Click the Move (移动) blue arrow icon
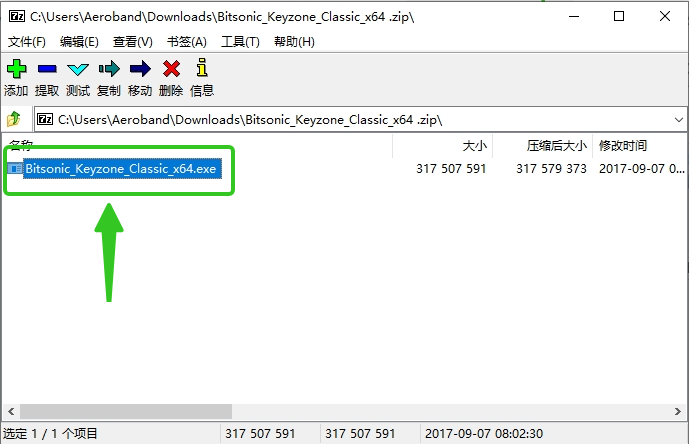The height and width of the screenshot is (444, 689). tap(140, 69)
